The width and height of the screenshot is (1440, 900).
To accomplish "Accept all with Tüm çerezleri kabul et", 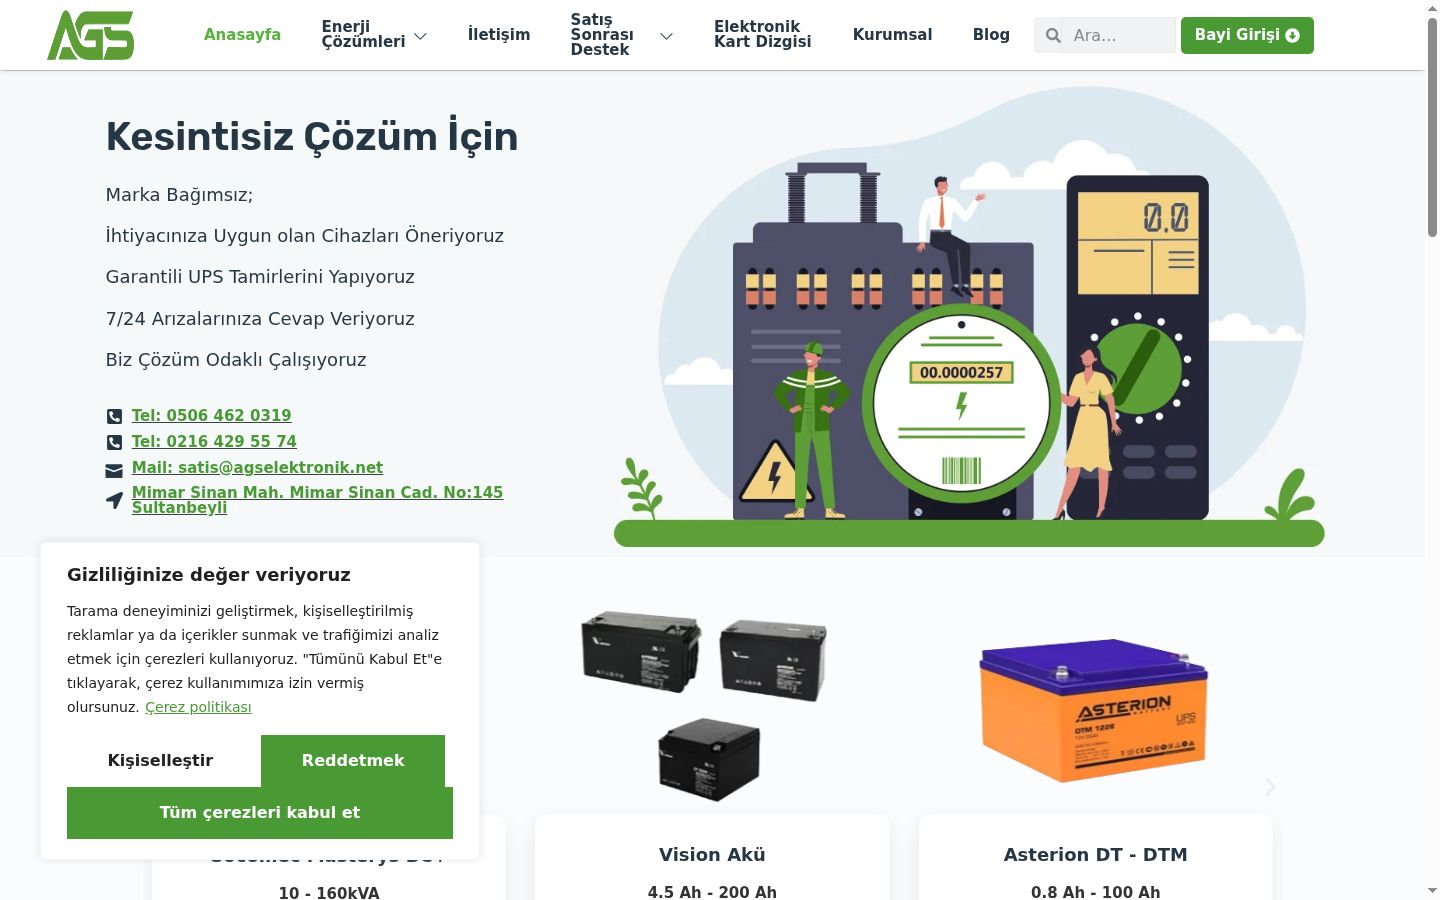I will (260, 813).
